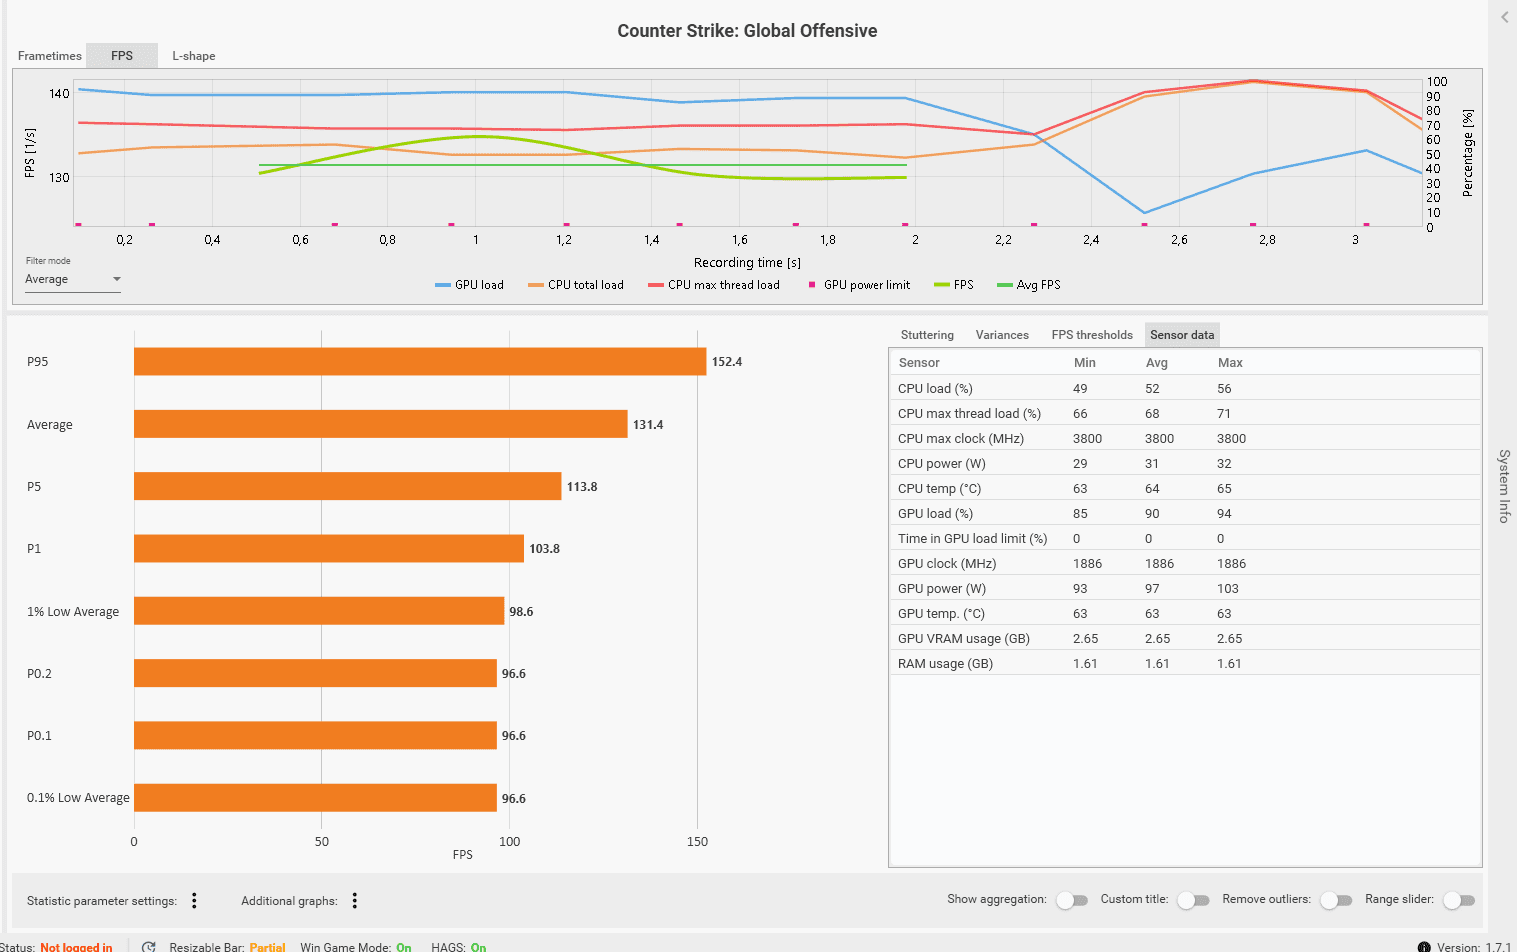Select the GPU load (%) row
The image size is (1517, 952).
pyautogui.click(x=1185, y=513)
